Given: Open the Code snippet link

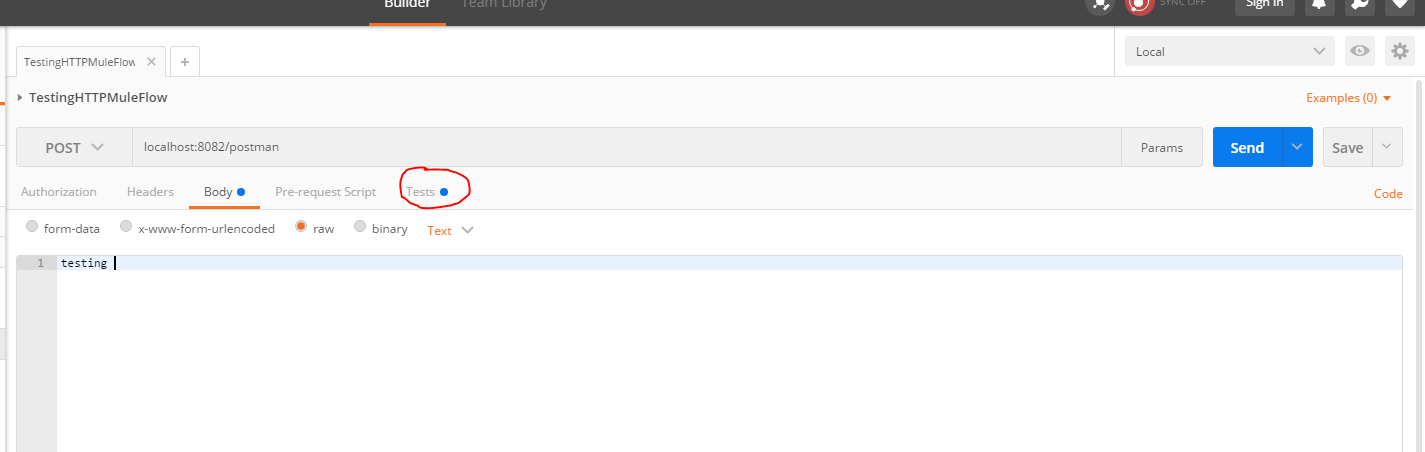Looking at the screenshot, I should point(1388,194).
